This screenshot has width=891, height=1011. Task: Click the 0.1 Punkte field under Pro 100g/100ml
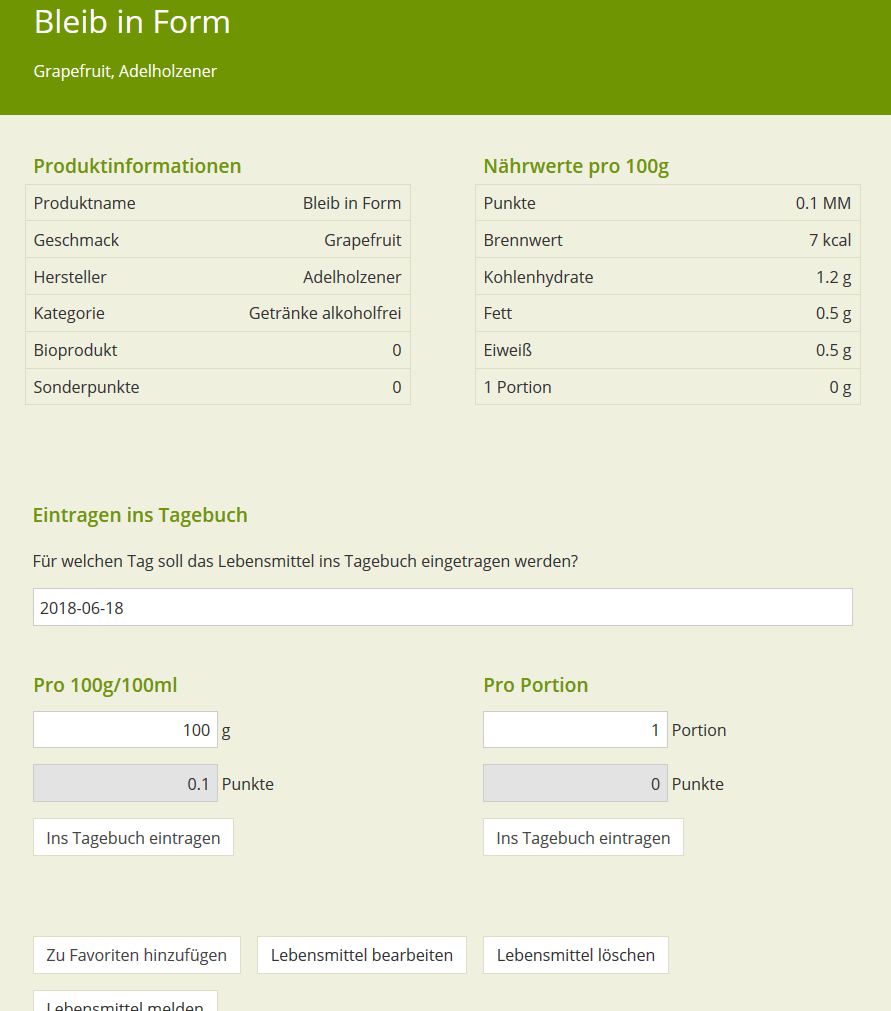125,783
